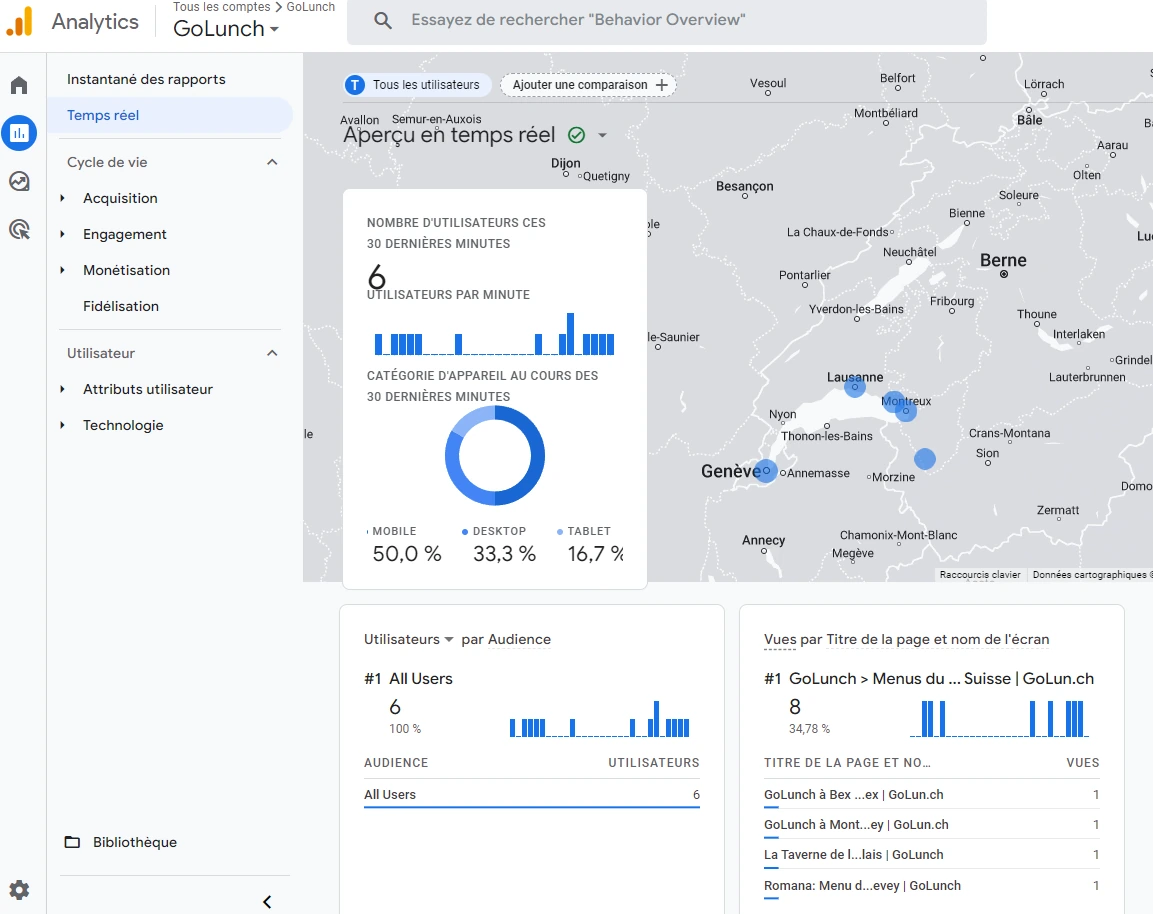The height and width of the screenshot is (914, 1153).
Task: Click the Google Analytics logo
Action: 20,21
